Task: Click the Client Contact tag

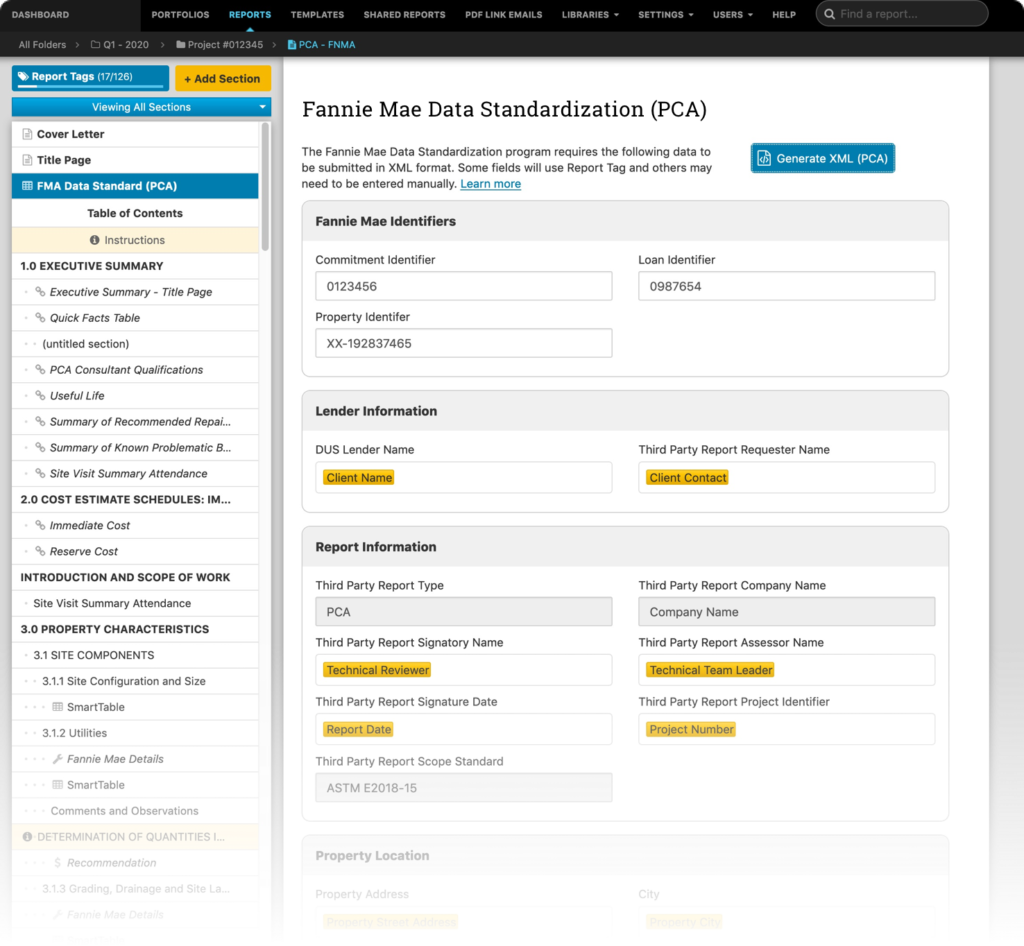Action: tap(688, 477)
